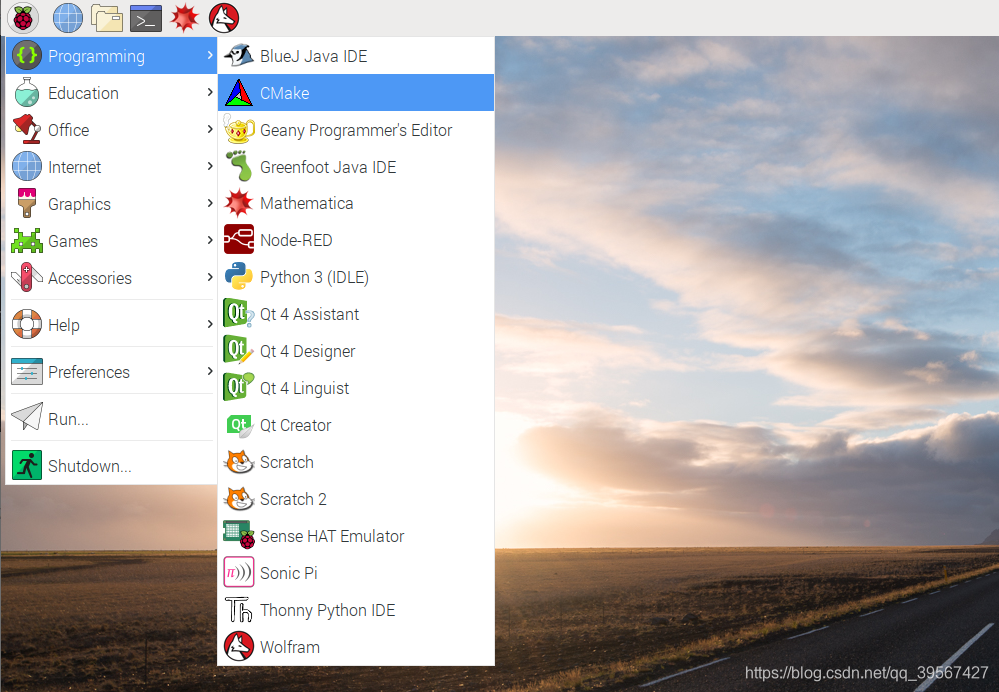Open Qt 4 Designer entry
Viewport: 999px width, 692px height.
356,351
